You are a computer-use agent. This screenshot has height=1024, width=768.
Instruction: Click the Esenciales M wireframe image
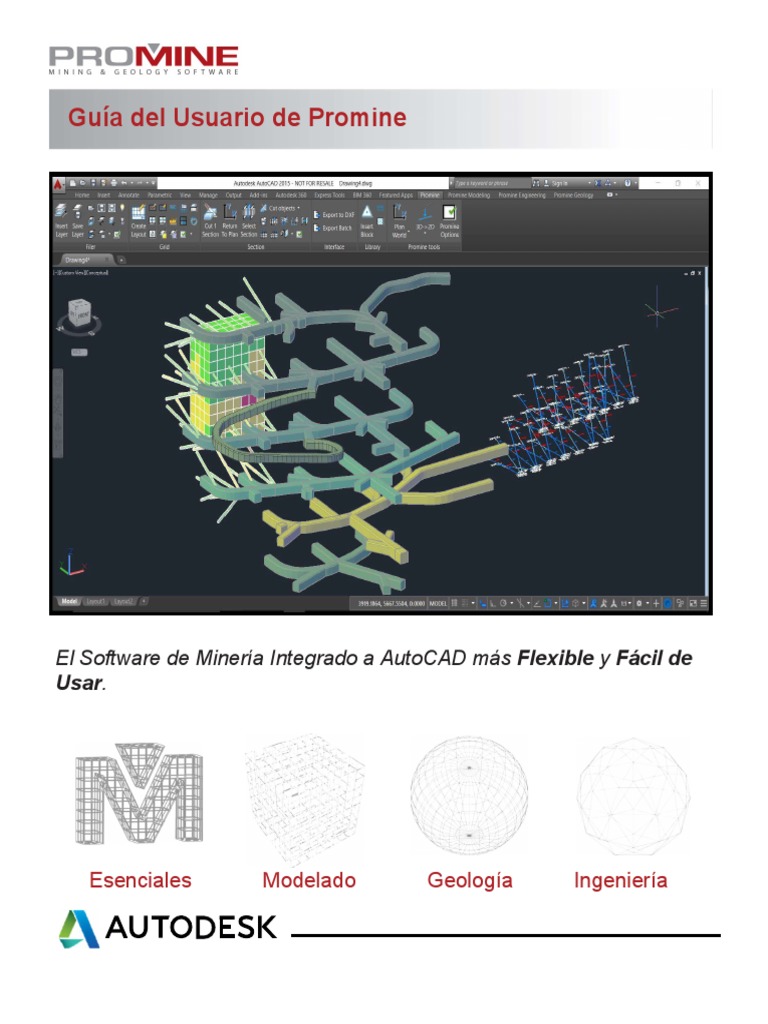(139, 793)
